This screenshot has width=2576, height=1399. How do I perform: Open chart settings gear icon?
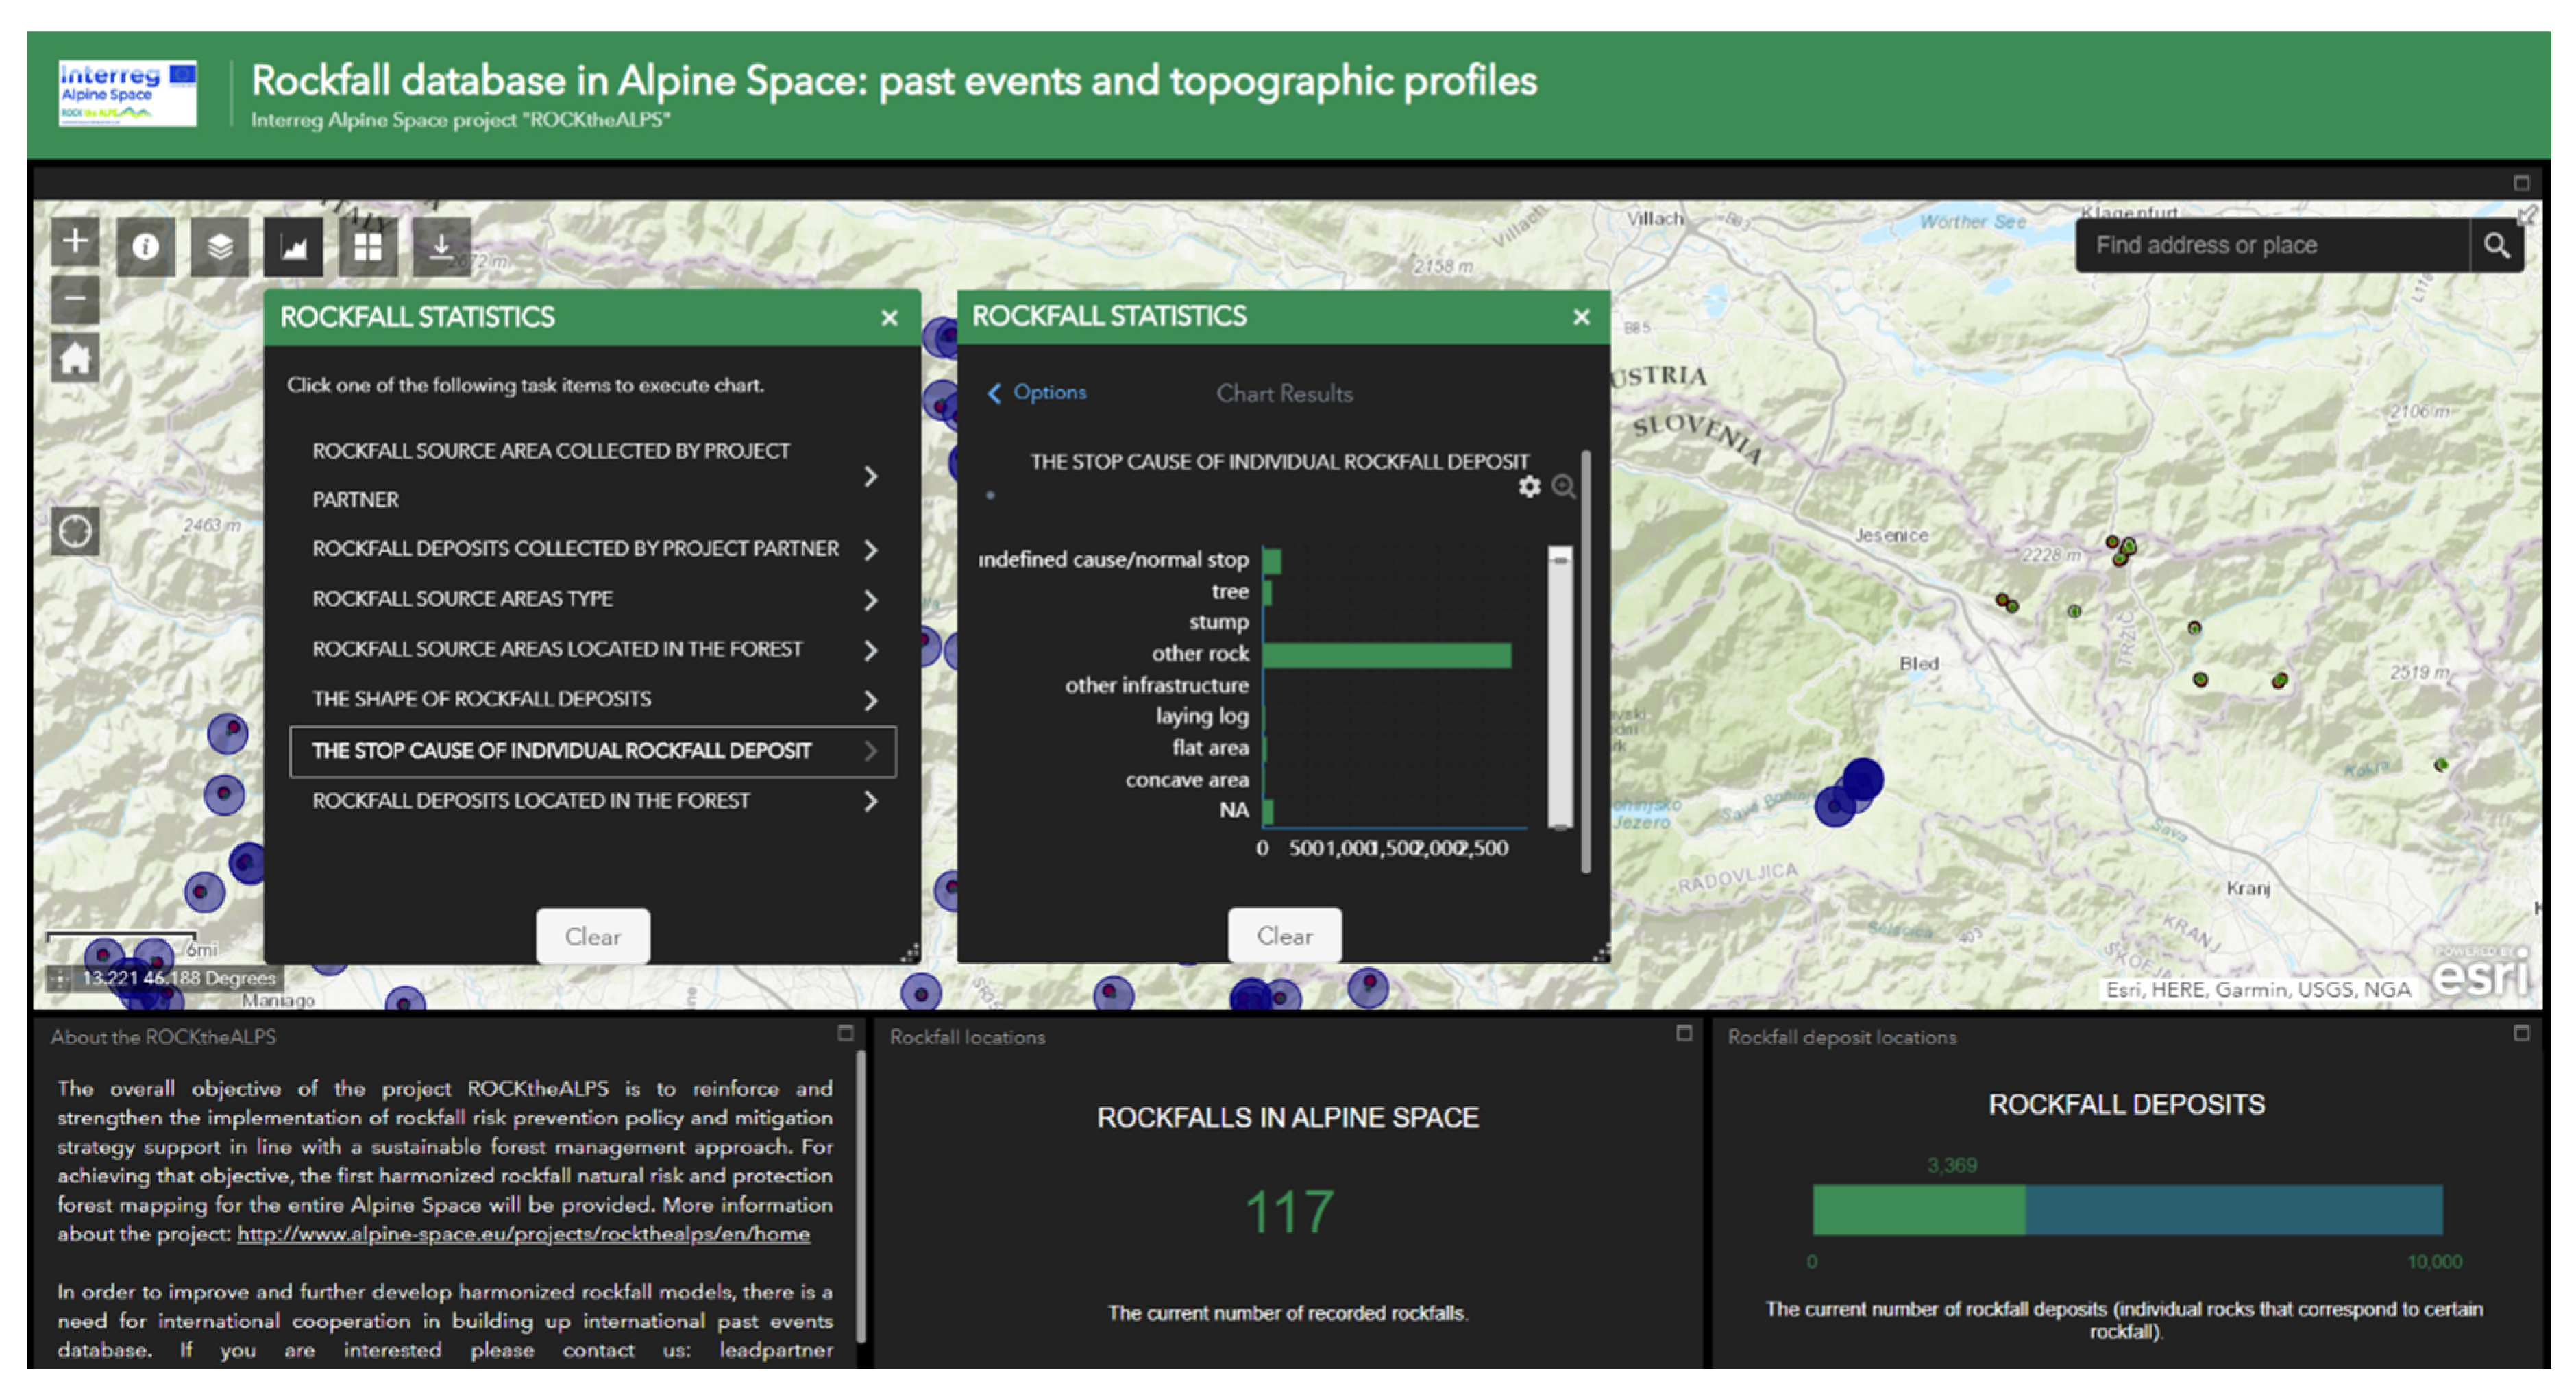pos(1529,487)
